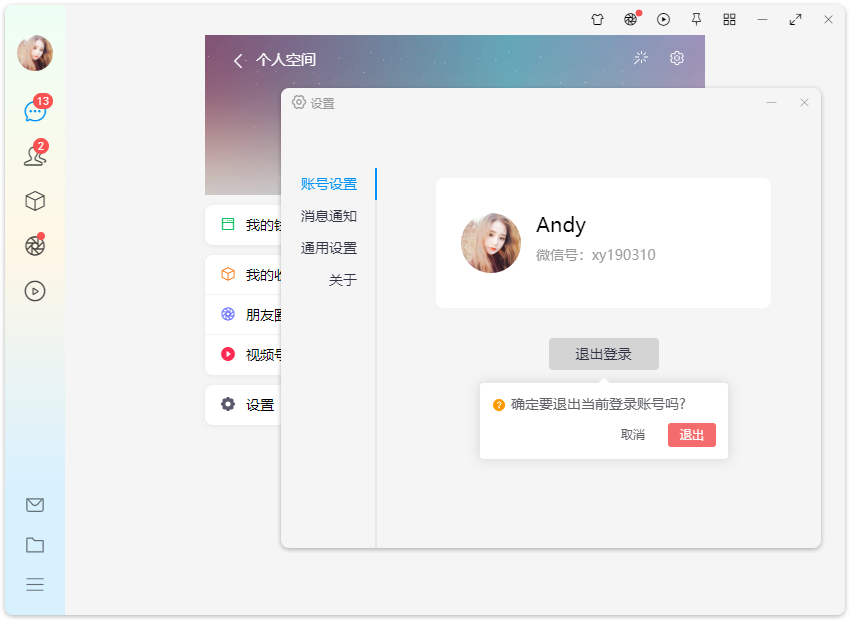Click the grid apps icon in title bar
The image size is (850, 620).
[x=729, y=19]
